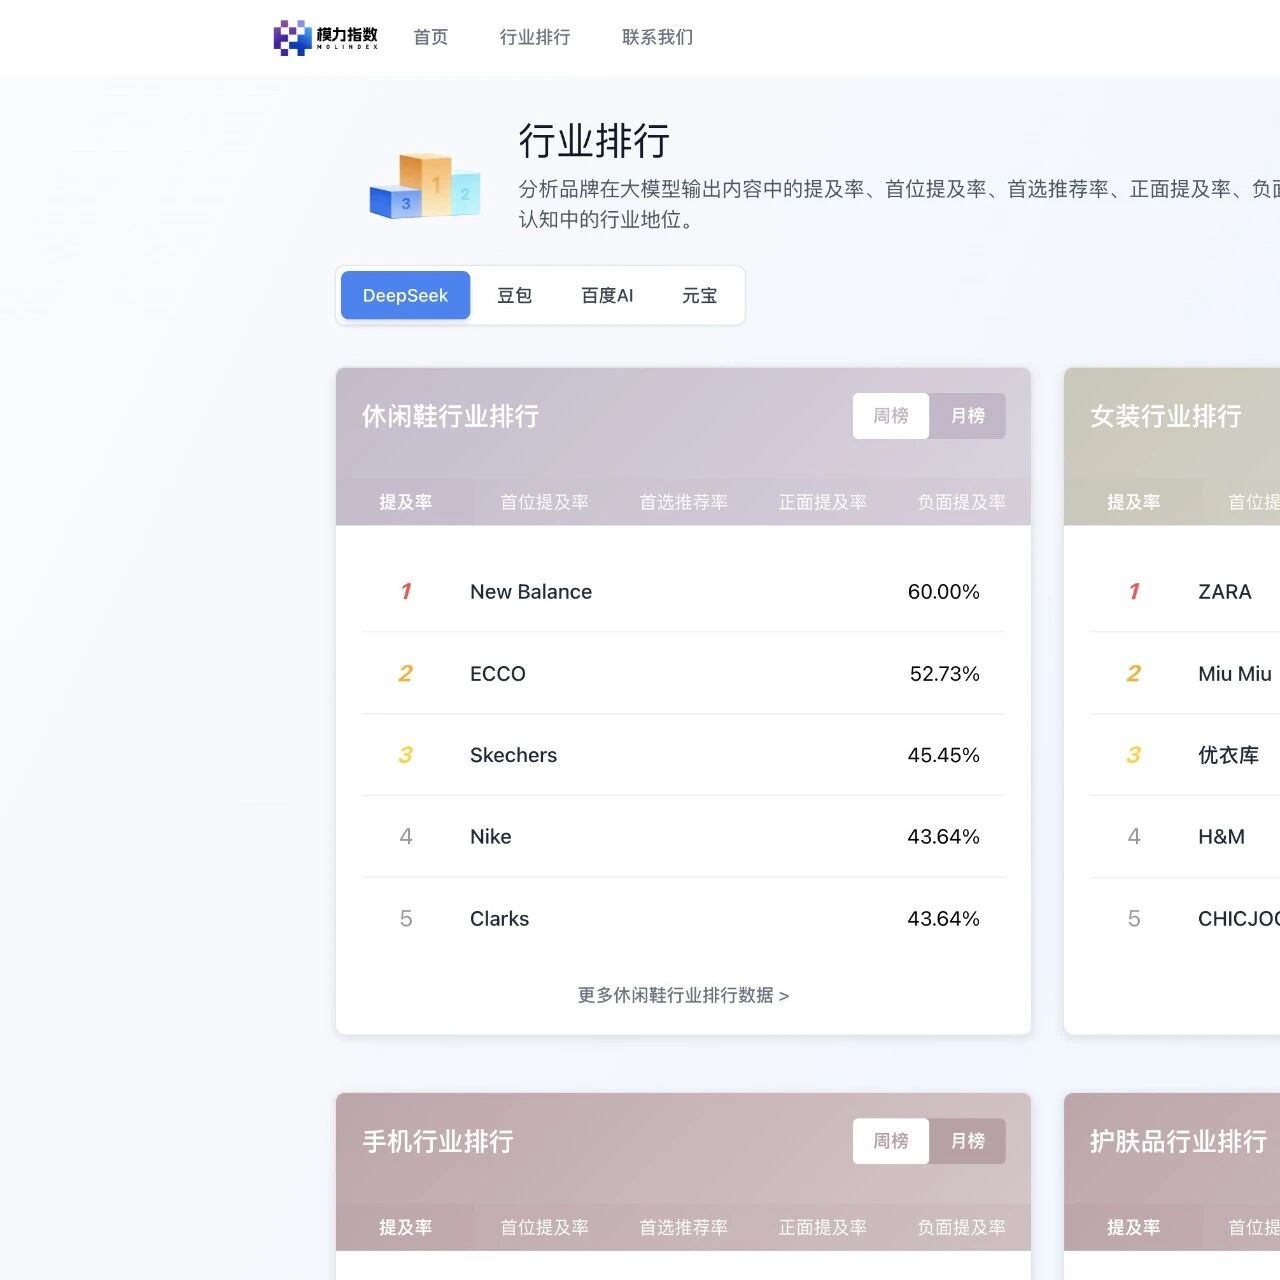The image size is (1280, 1280).
Task: Click the 护肤品行业排行 card title
Action: tap(1178, 1140)
